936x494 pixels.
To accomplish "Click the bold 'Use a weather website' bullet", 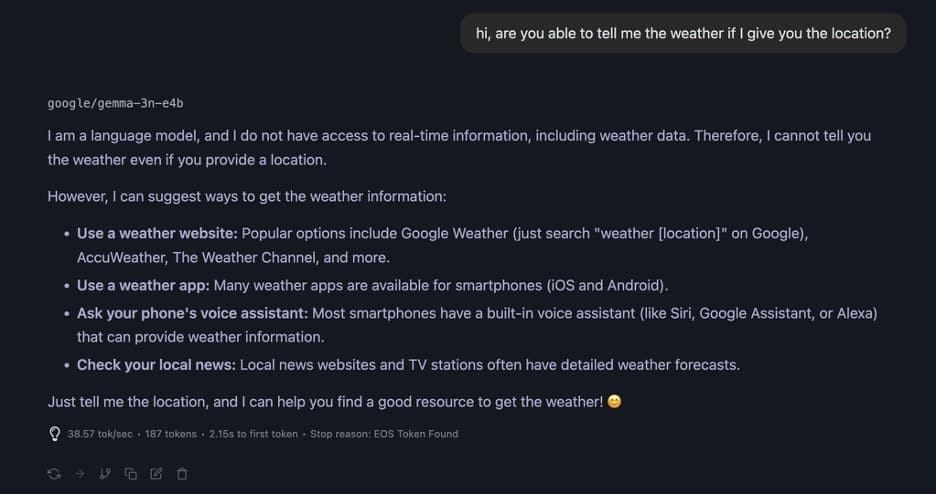I will pos(157,233).
